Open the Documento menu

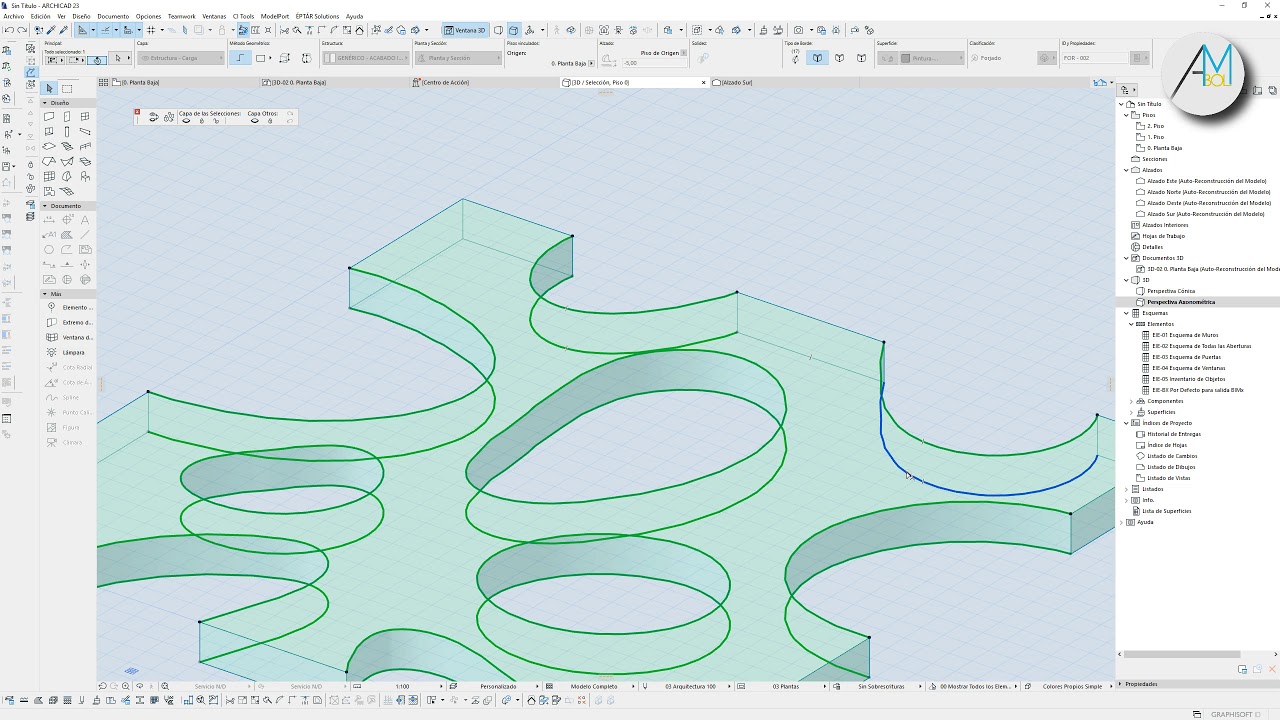pos(113,16)
